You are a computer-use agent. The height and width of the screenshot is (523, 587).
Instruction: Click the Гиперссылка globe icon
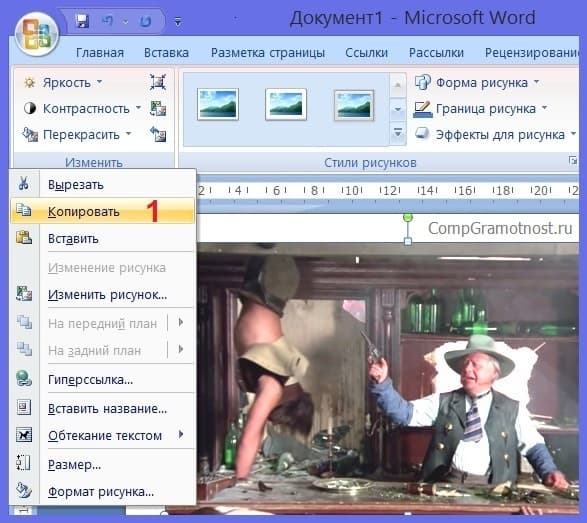click(24, 378)
